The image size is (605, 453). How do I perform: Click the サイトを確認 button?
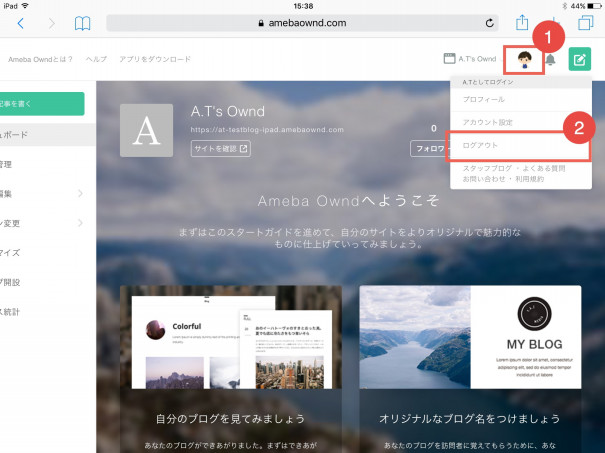click(220, 150)
